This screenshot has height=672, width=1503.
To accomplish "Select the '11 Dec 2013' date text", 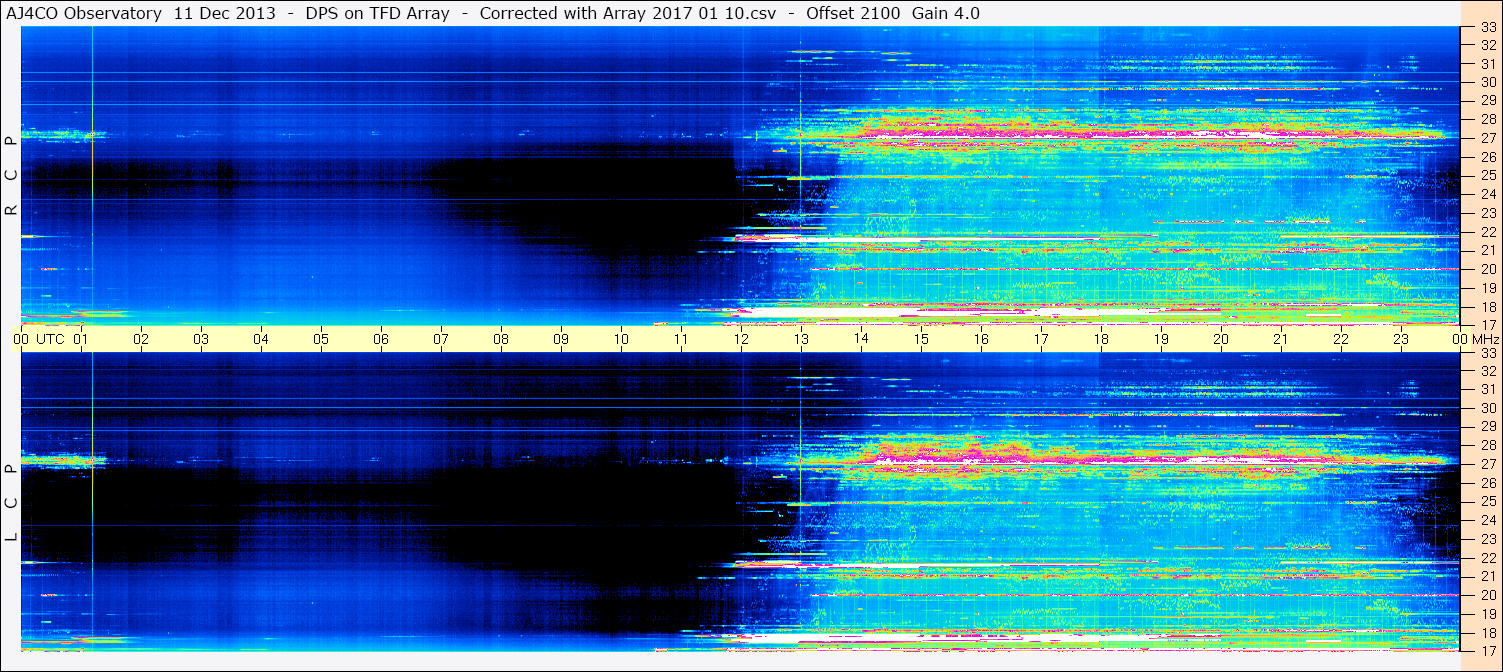I will point(225,13).
